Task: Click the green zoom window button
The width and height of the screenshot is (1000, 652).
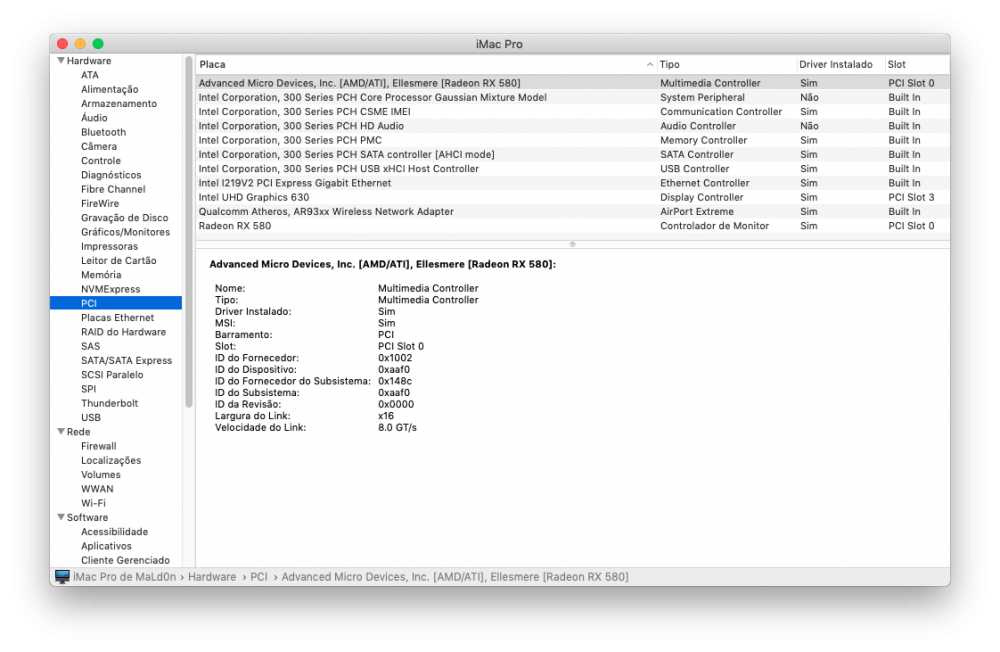Action: tap(98, 43)
